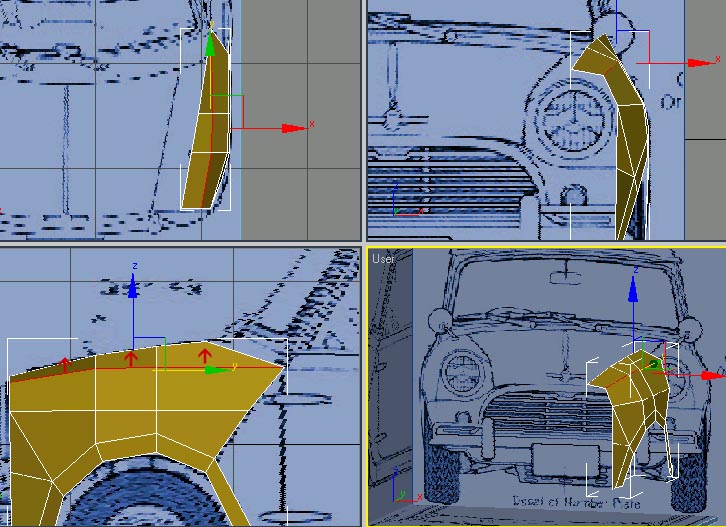Select red X-axis arrow in top-right viewport

coord(701,63)
